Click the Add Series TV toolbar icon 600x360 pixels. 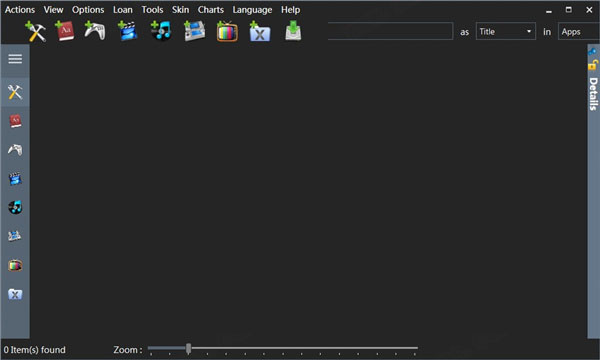(227, 31)
